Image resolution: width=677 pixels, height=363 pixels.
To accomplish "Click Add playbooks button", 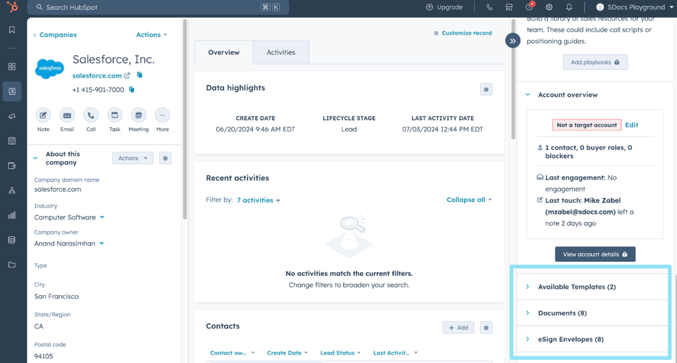I will coord(595,62).
